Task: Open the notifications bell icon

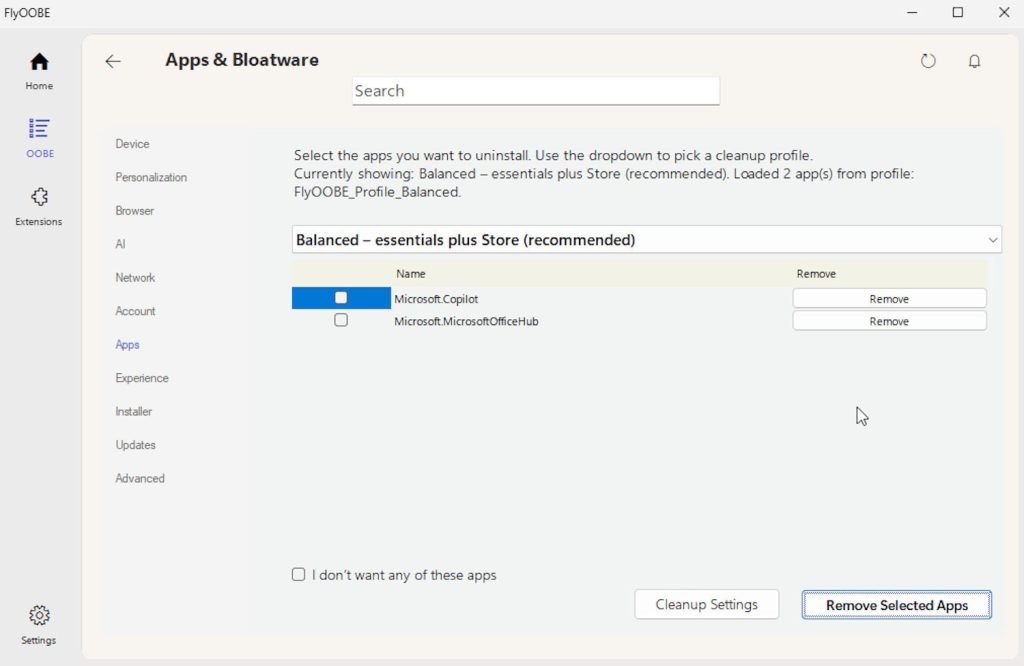Action: pos(974,61)
